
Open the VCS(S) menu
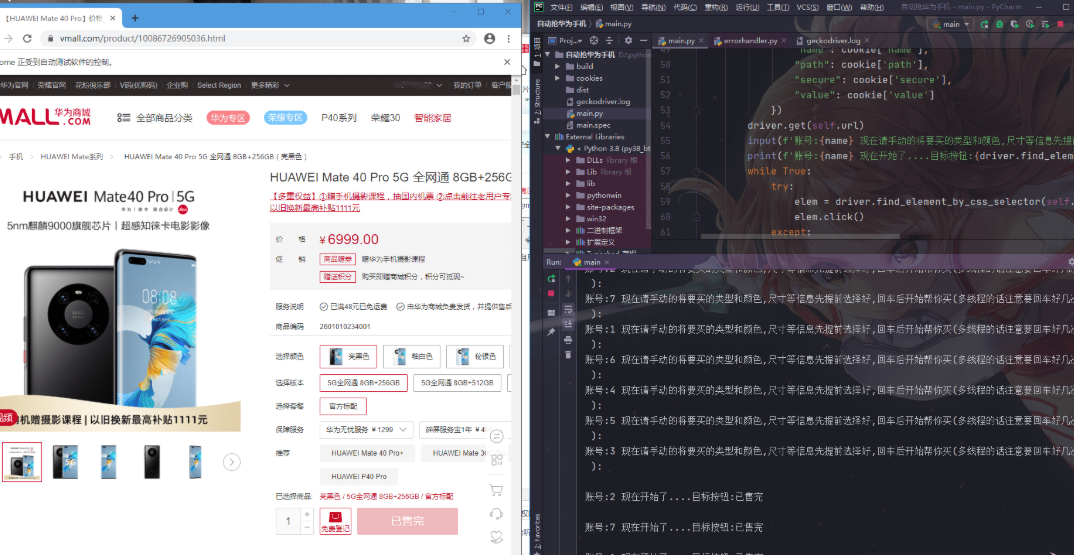click(807, 7)
